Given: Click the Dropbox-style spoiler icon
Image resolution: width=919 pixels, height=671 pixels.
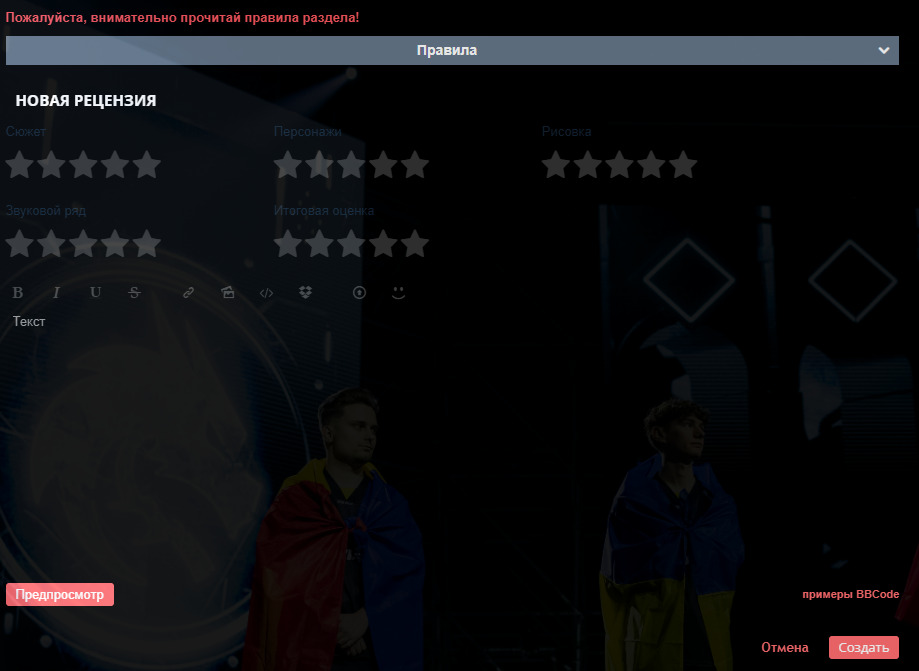Looking at the screenshot, I should (305, 292).
